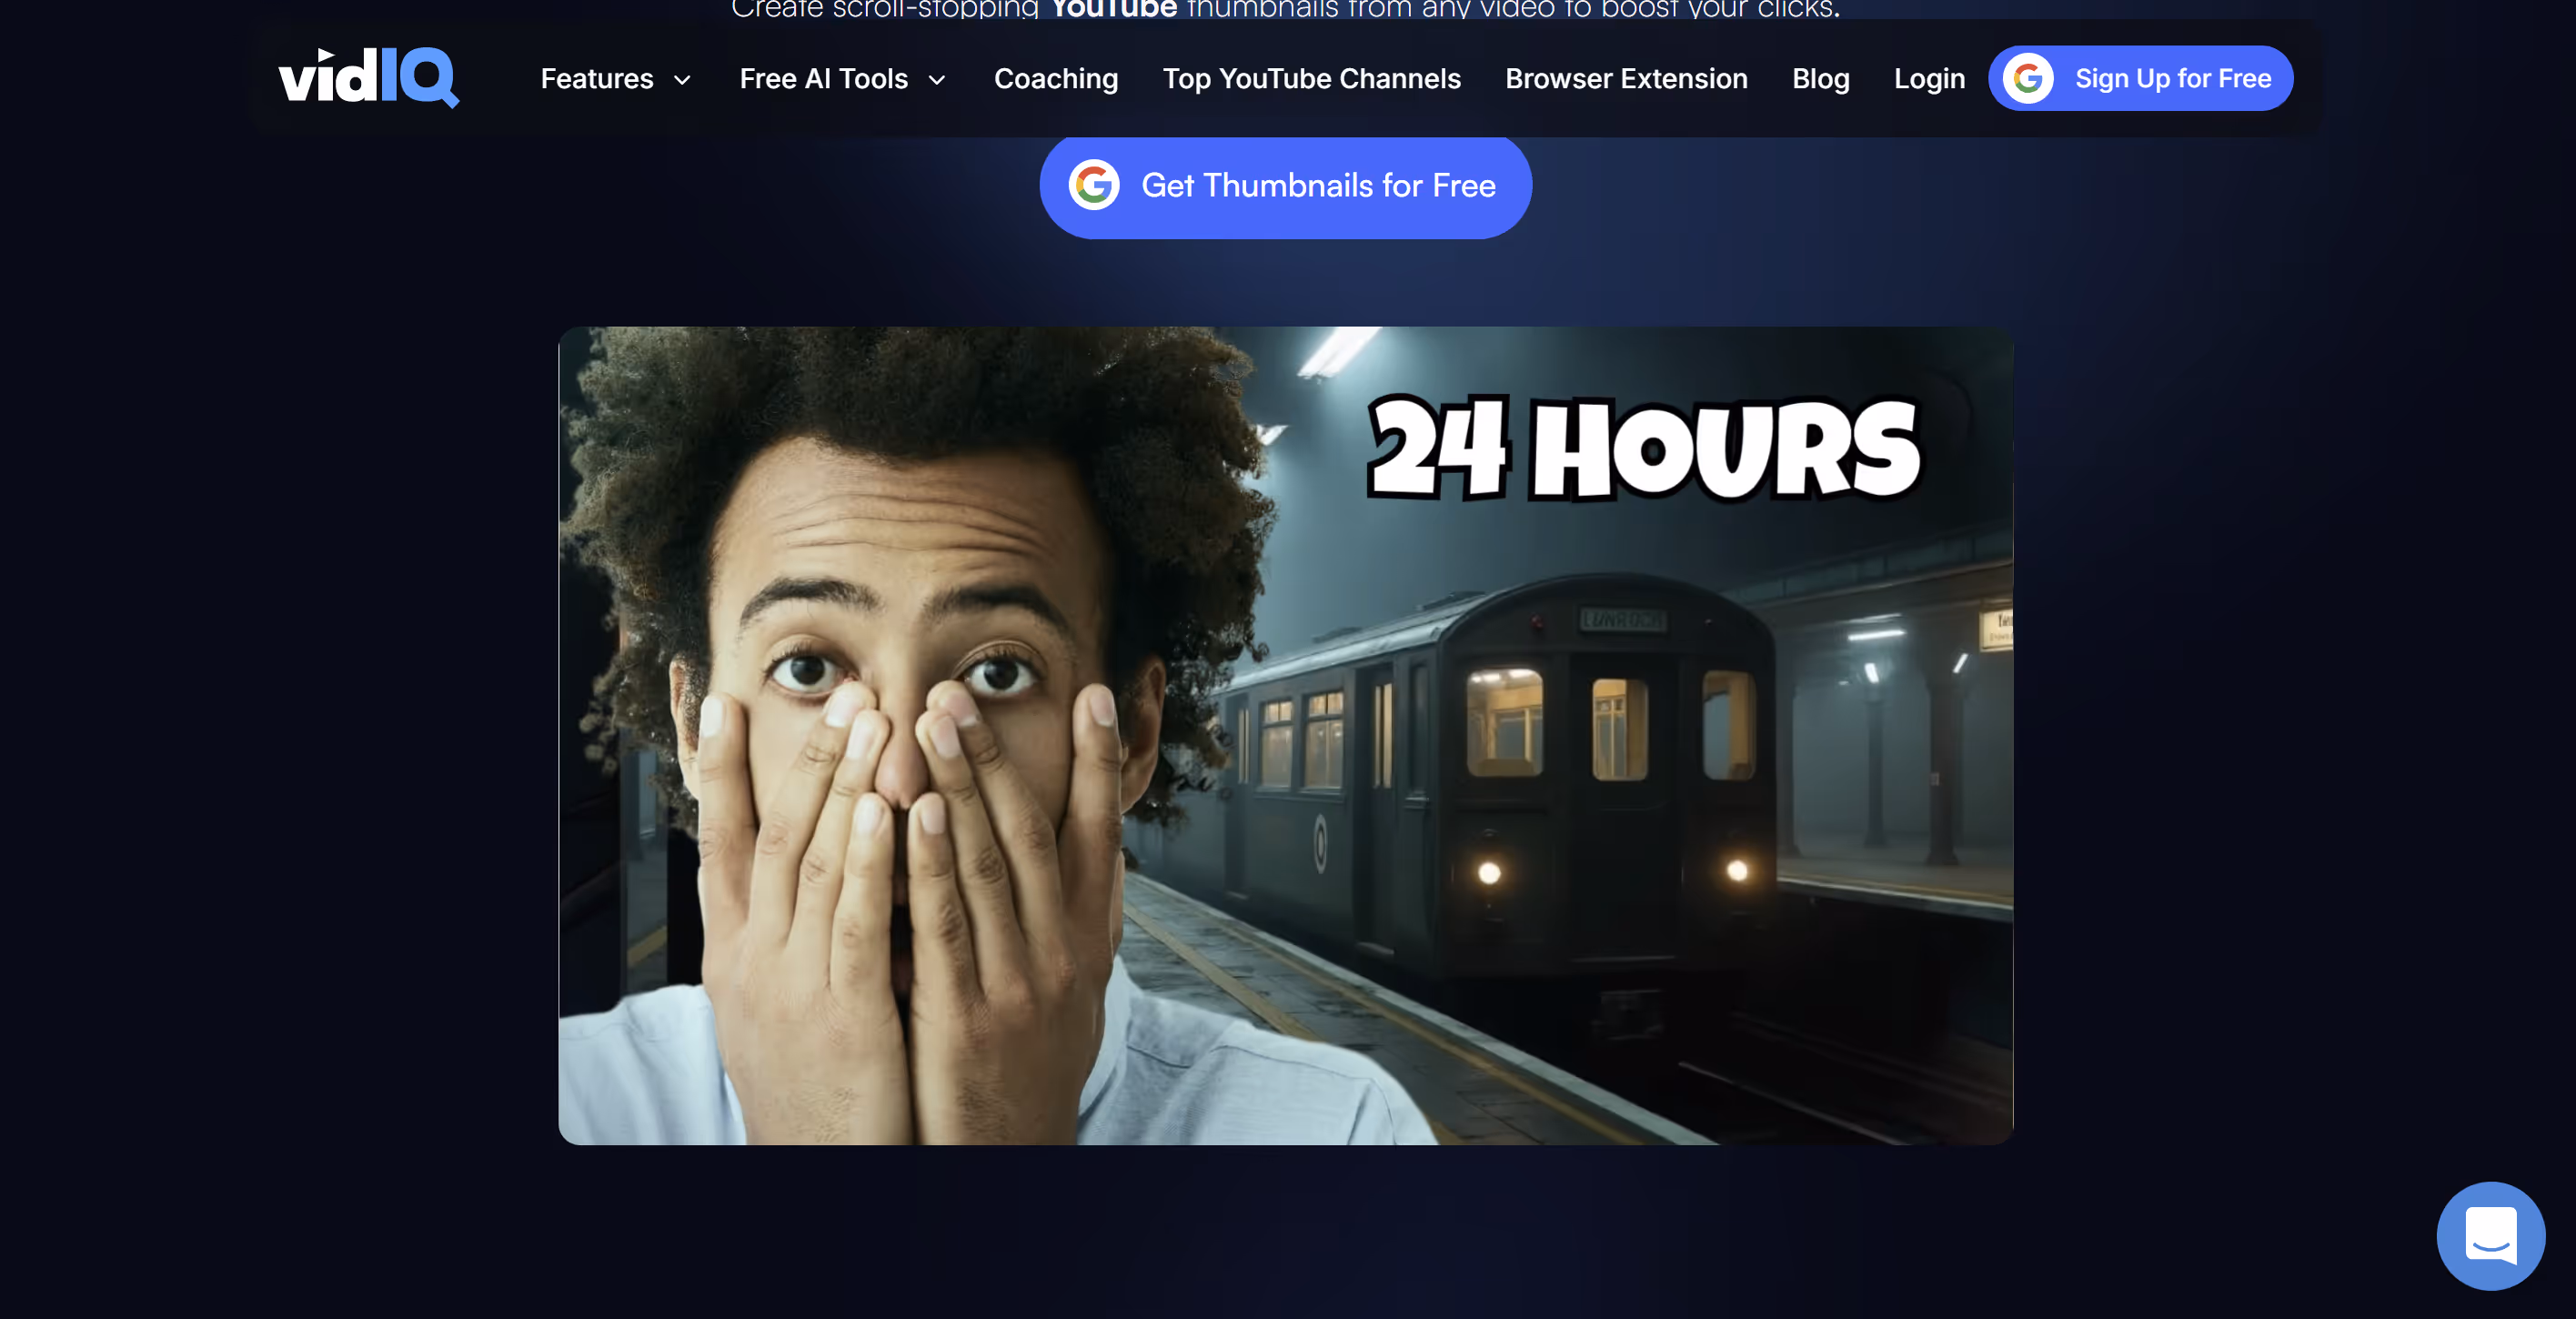Click Google icon in Get Thumbnails button

pos(1094,185)
